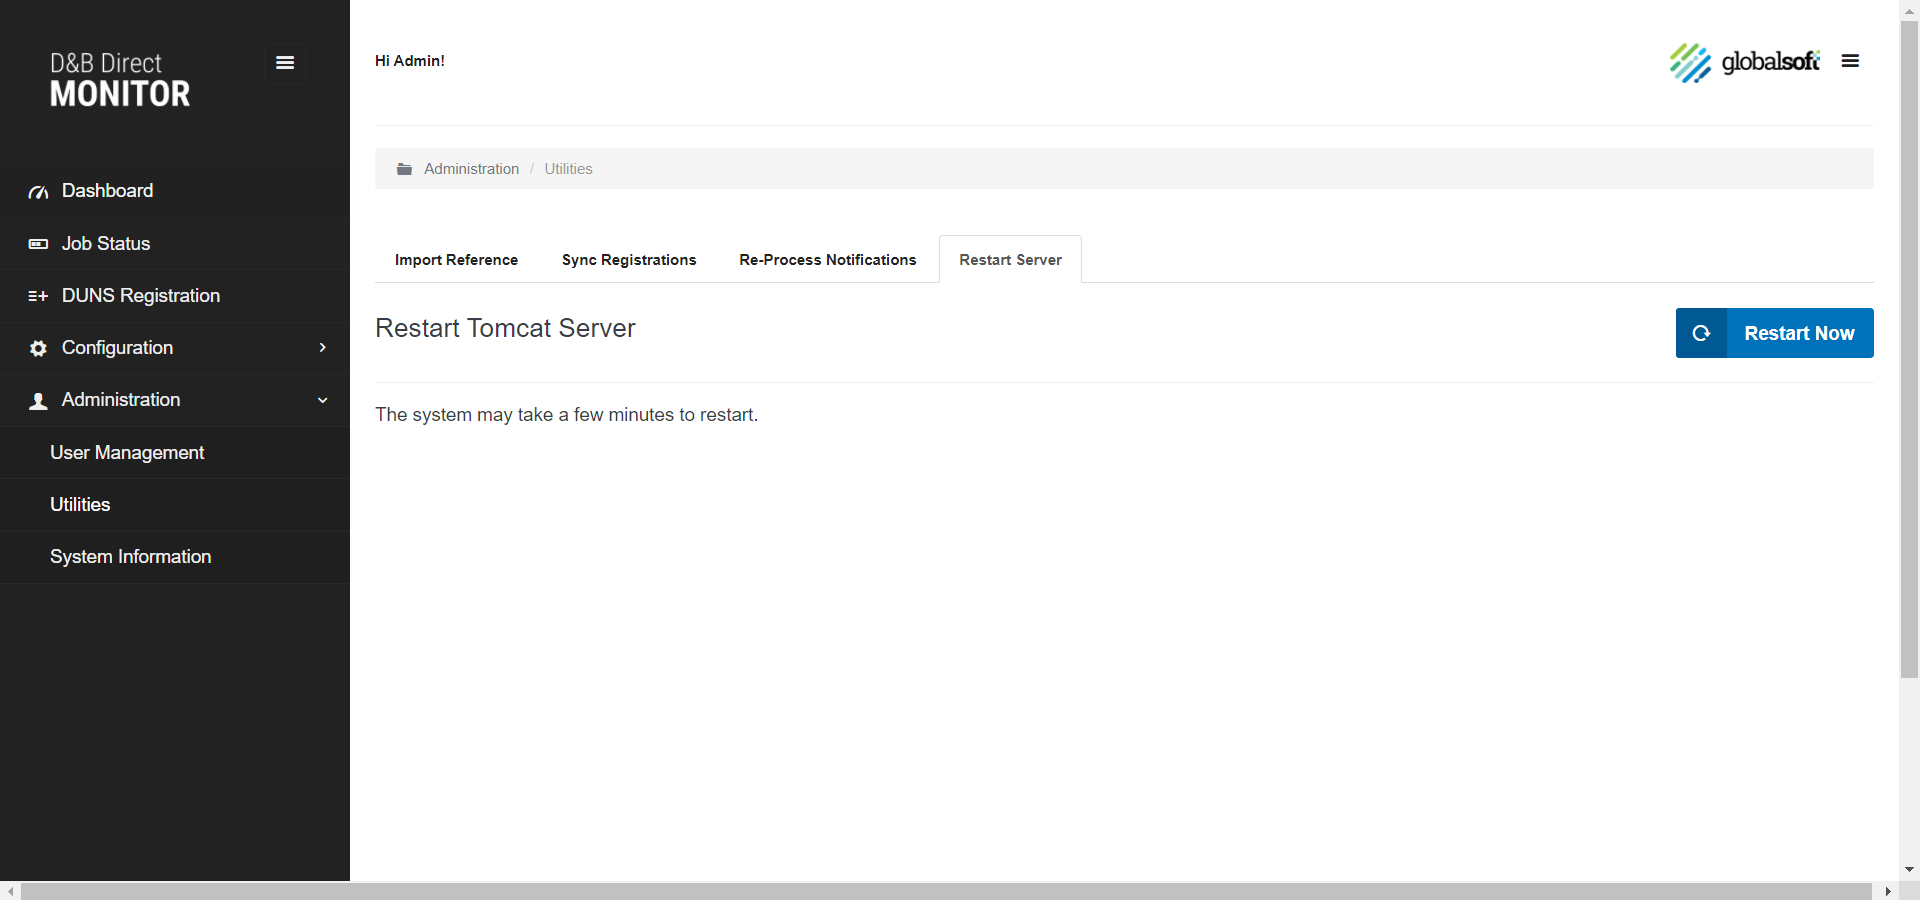Switch to the Re-Process Notifications tab
This screenshot has width=1920, height=900.
(828, 260)
